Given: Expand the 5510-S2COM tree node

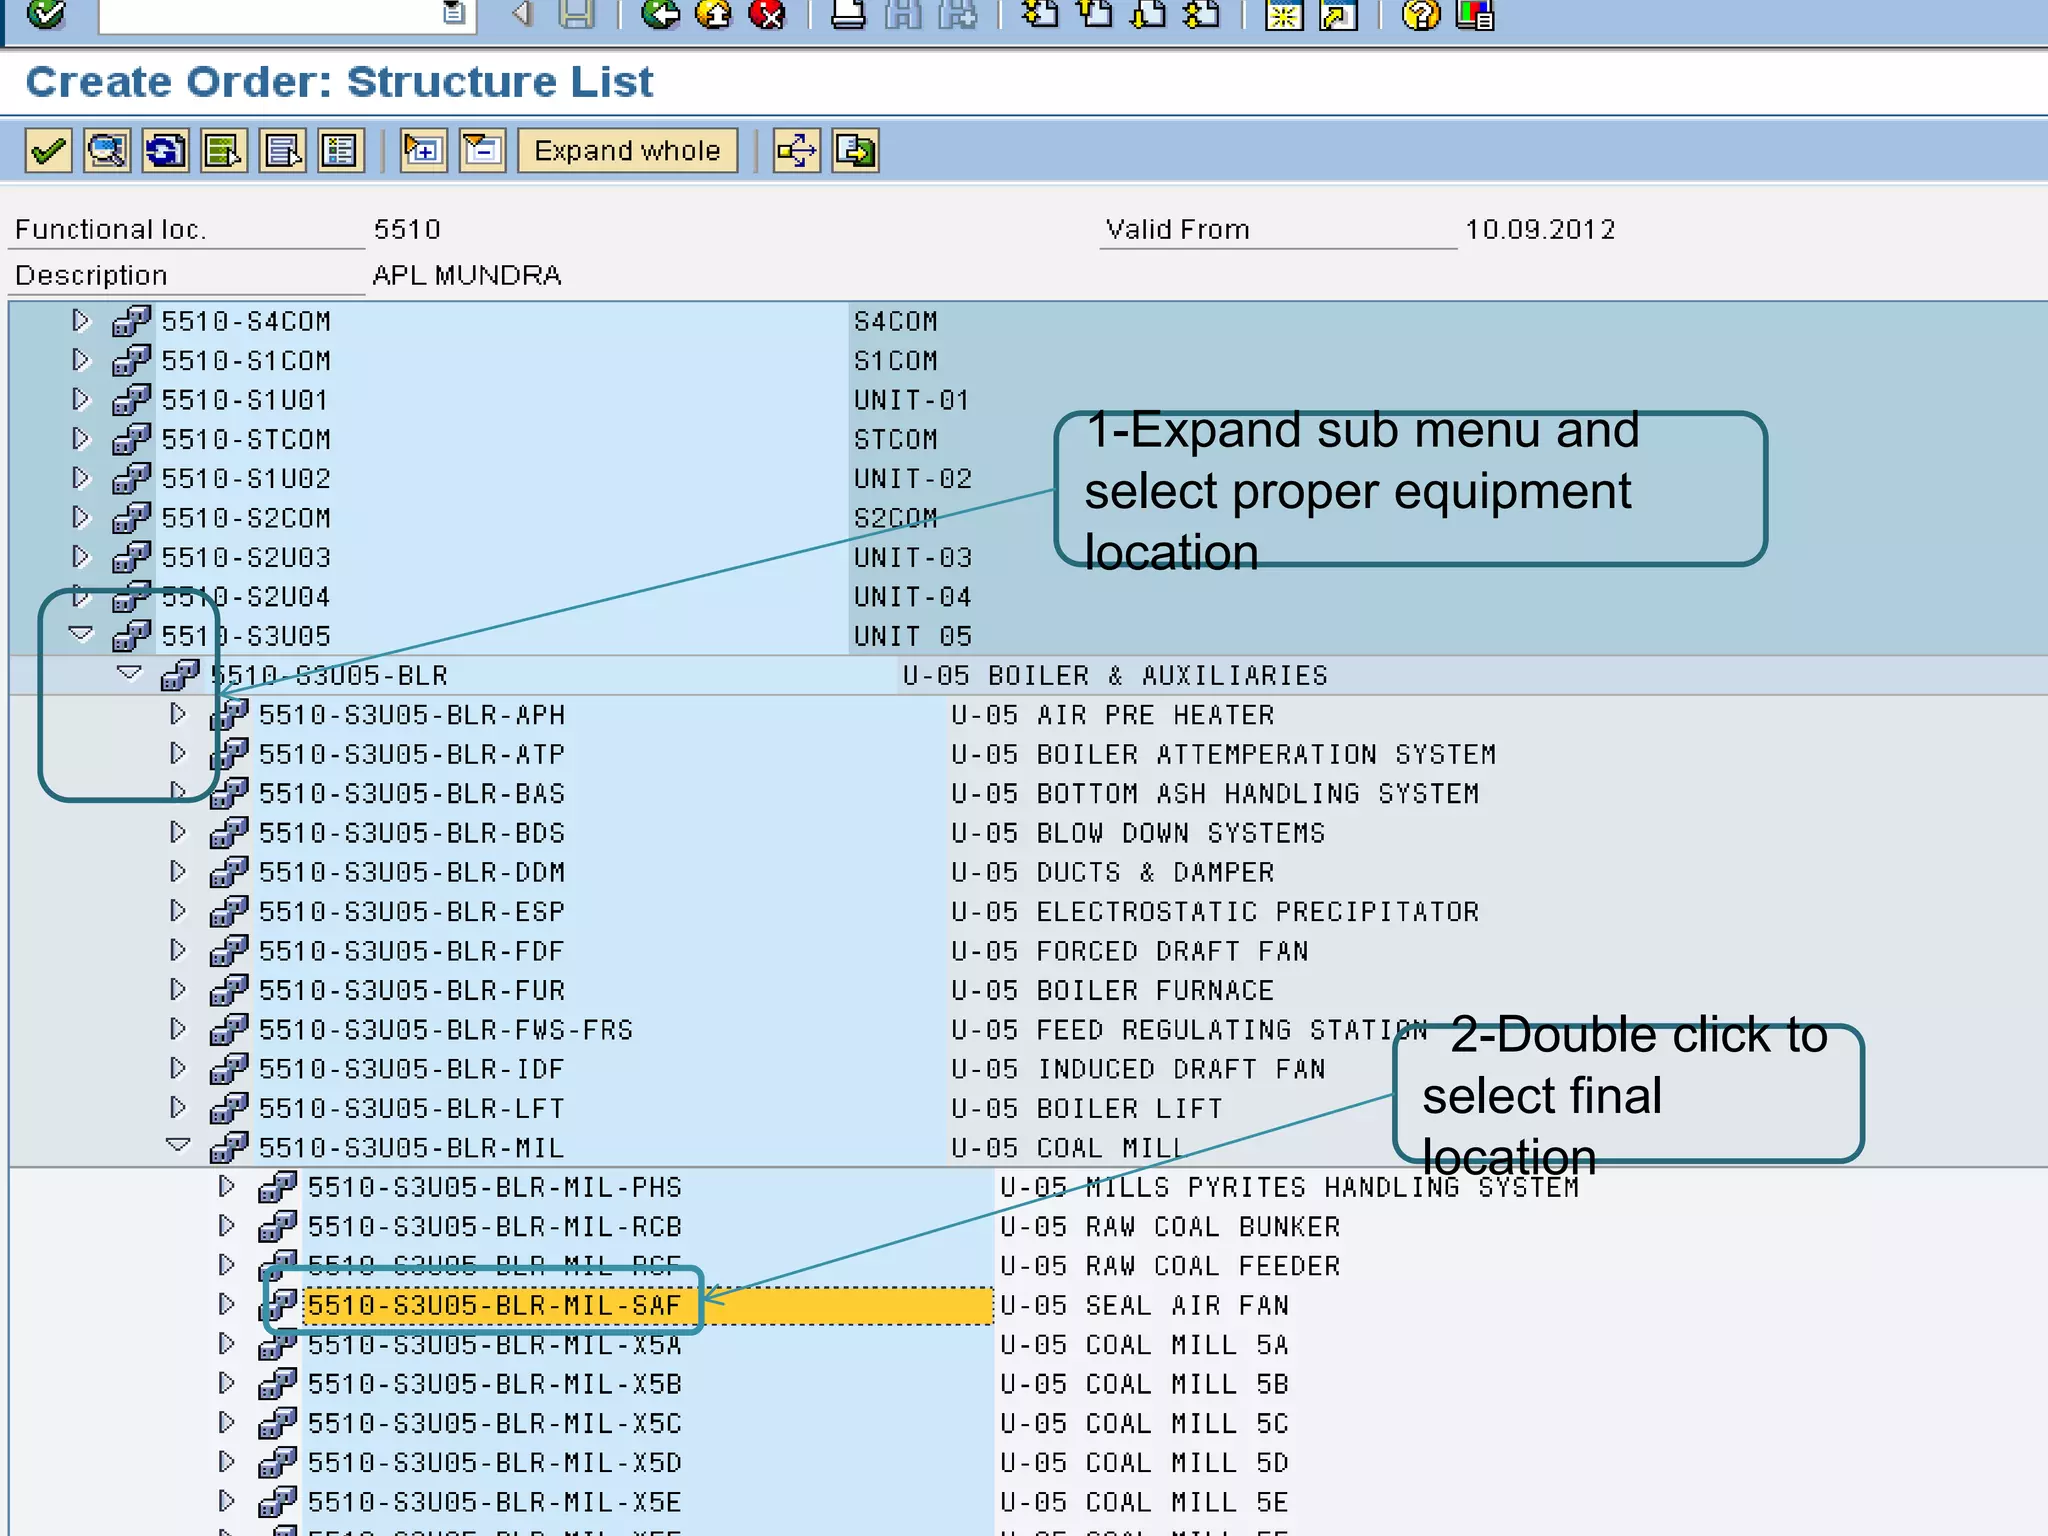Looking at the screenshot, I should click(81, 518).
